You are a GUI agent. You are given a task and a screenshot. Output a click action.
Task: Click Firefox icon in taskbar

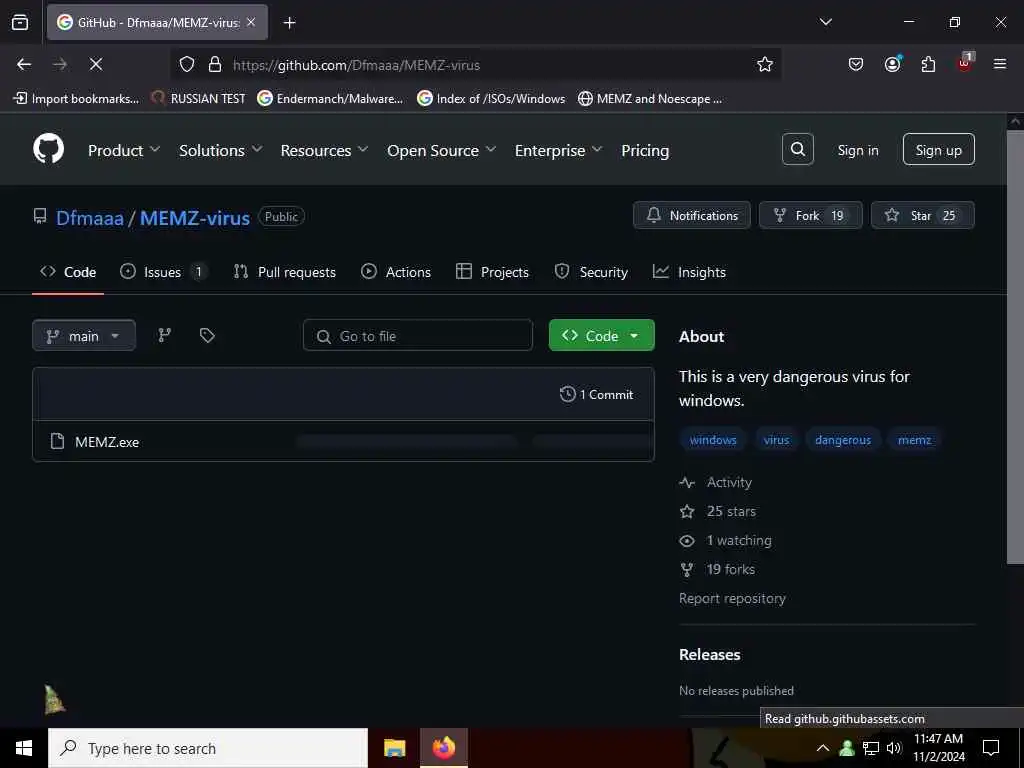tap(443, 748)
